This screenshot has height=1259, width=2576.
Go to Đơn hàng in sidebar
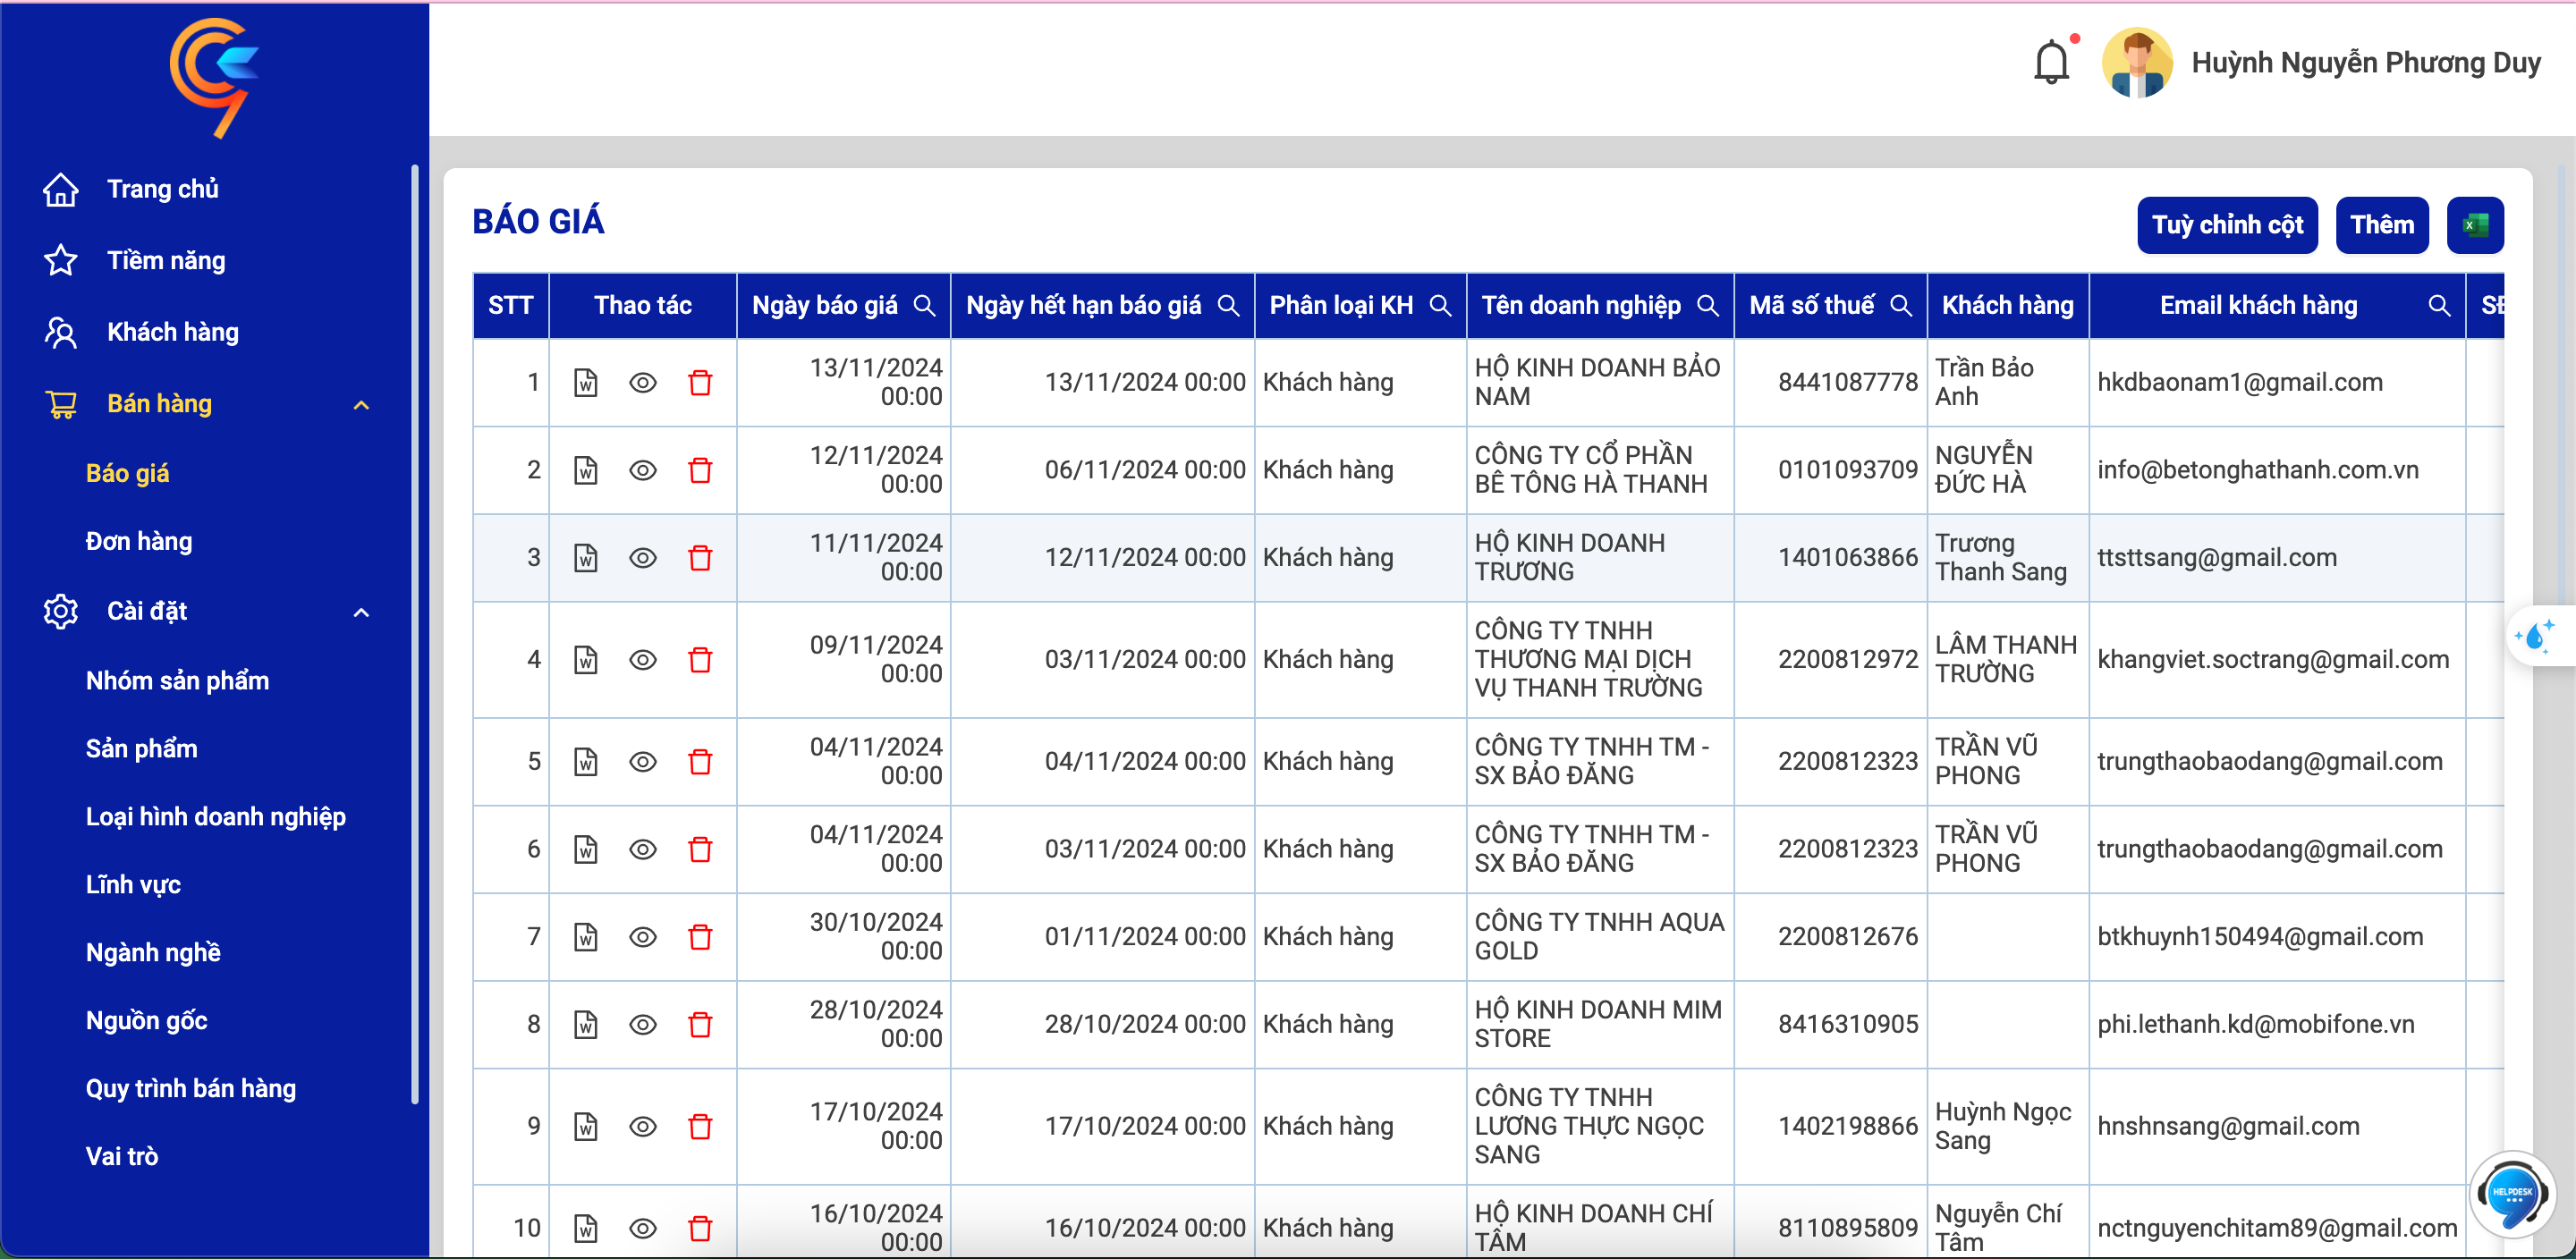click(139, 541)
